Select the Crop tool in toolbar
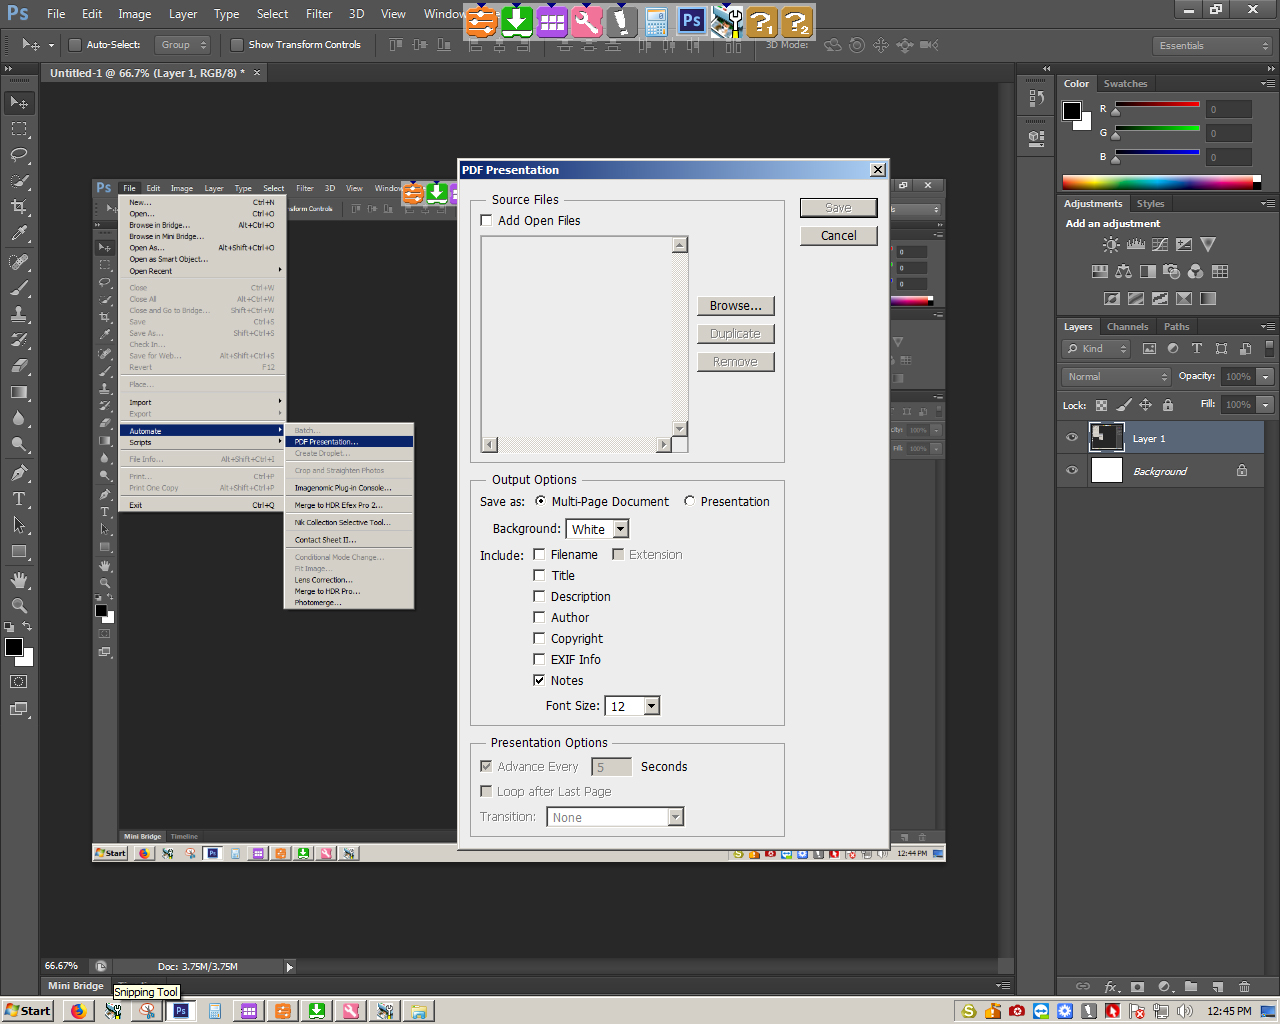 tap(19, 207)
